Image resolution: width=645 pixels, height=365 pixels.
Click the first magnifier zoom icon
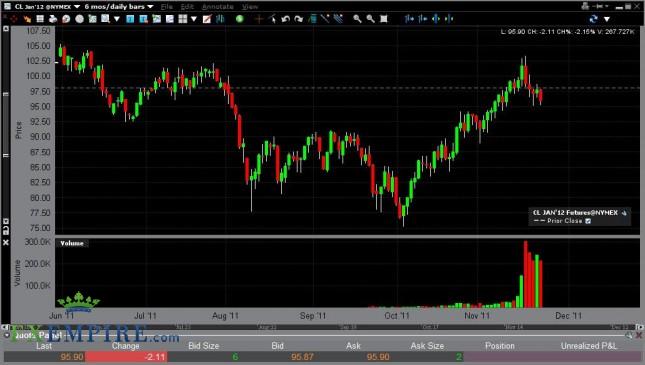tap(357, 19)
